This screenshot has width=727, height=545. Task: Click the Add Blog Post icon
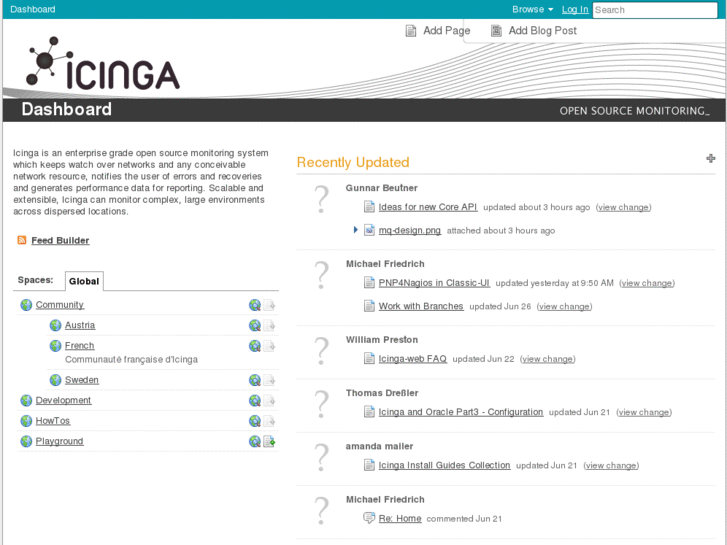496,31
